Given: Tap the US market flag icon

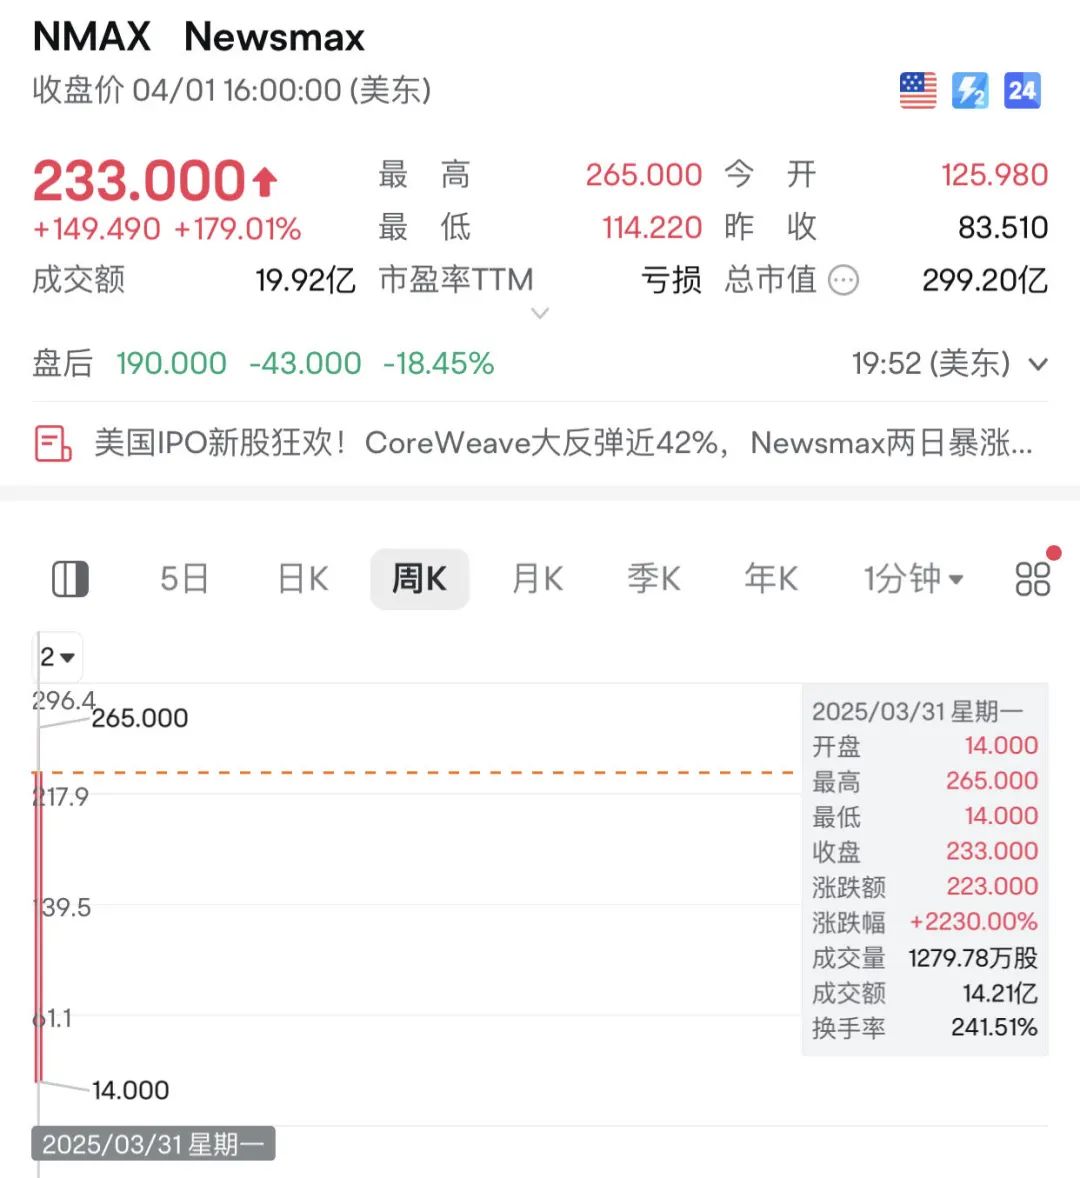Looking at the screenshot, I should (918, 91).
